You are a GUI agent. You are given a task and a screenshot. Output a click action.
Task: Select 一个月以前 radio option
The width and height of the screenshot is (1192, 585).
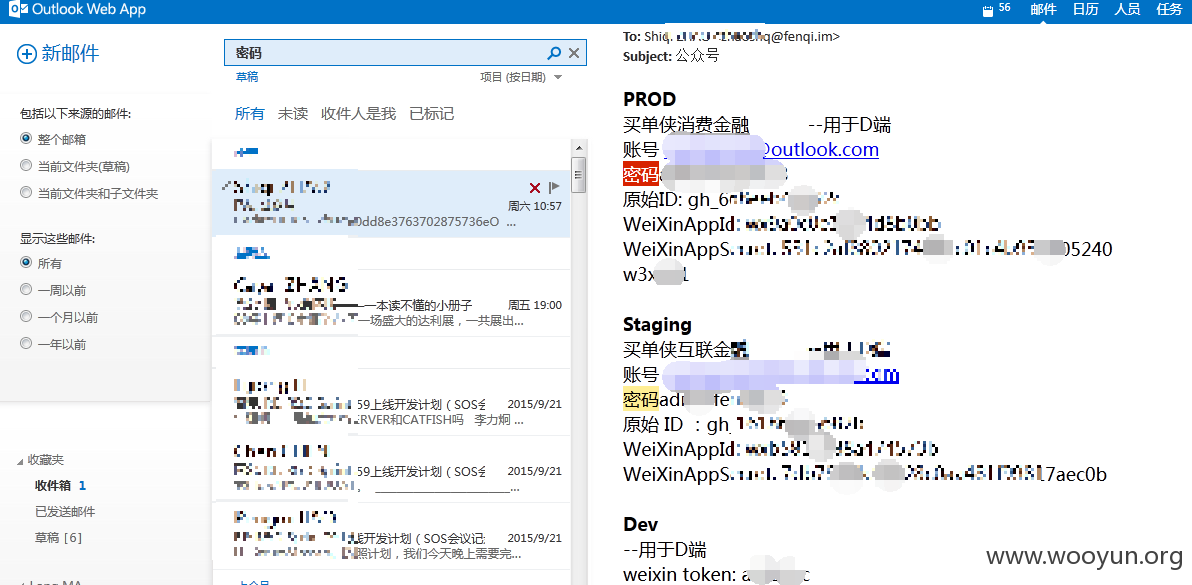tap(27, 317)
